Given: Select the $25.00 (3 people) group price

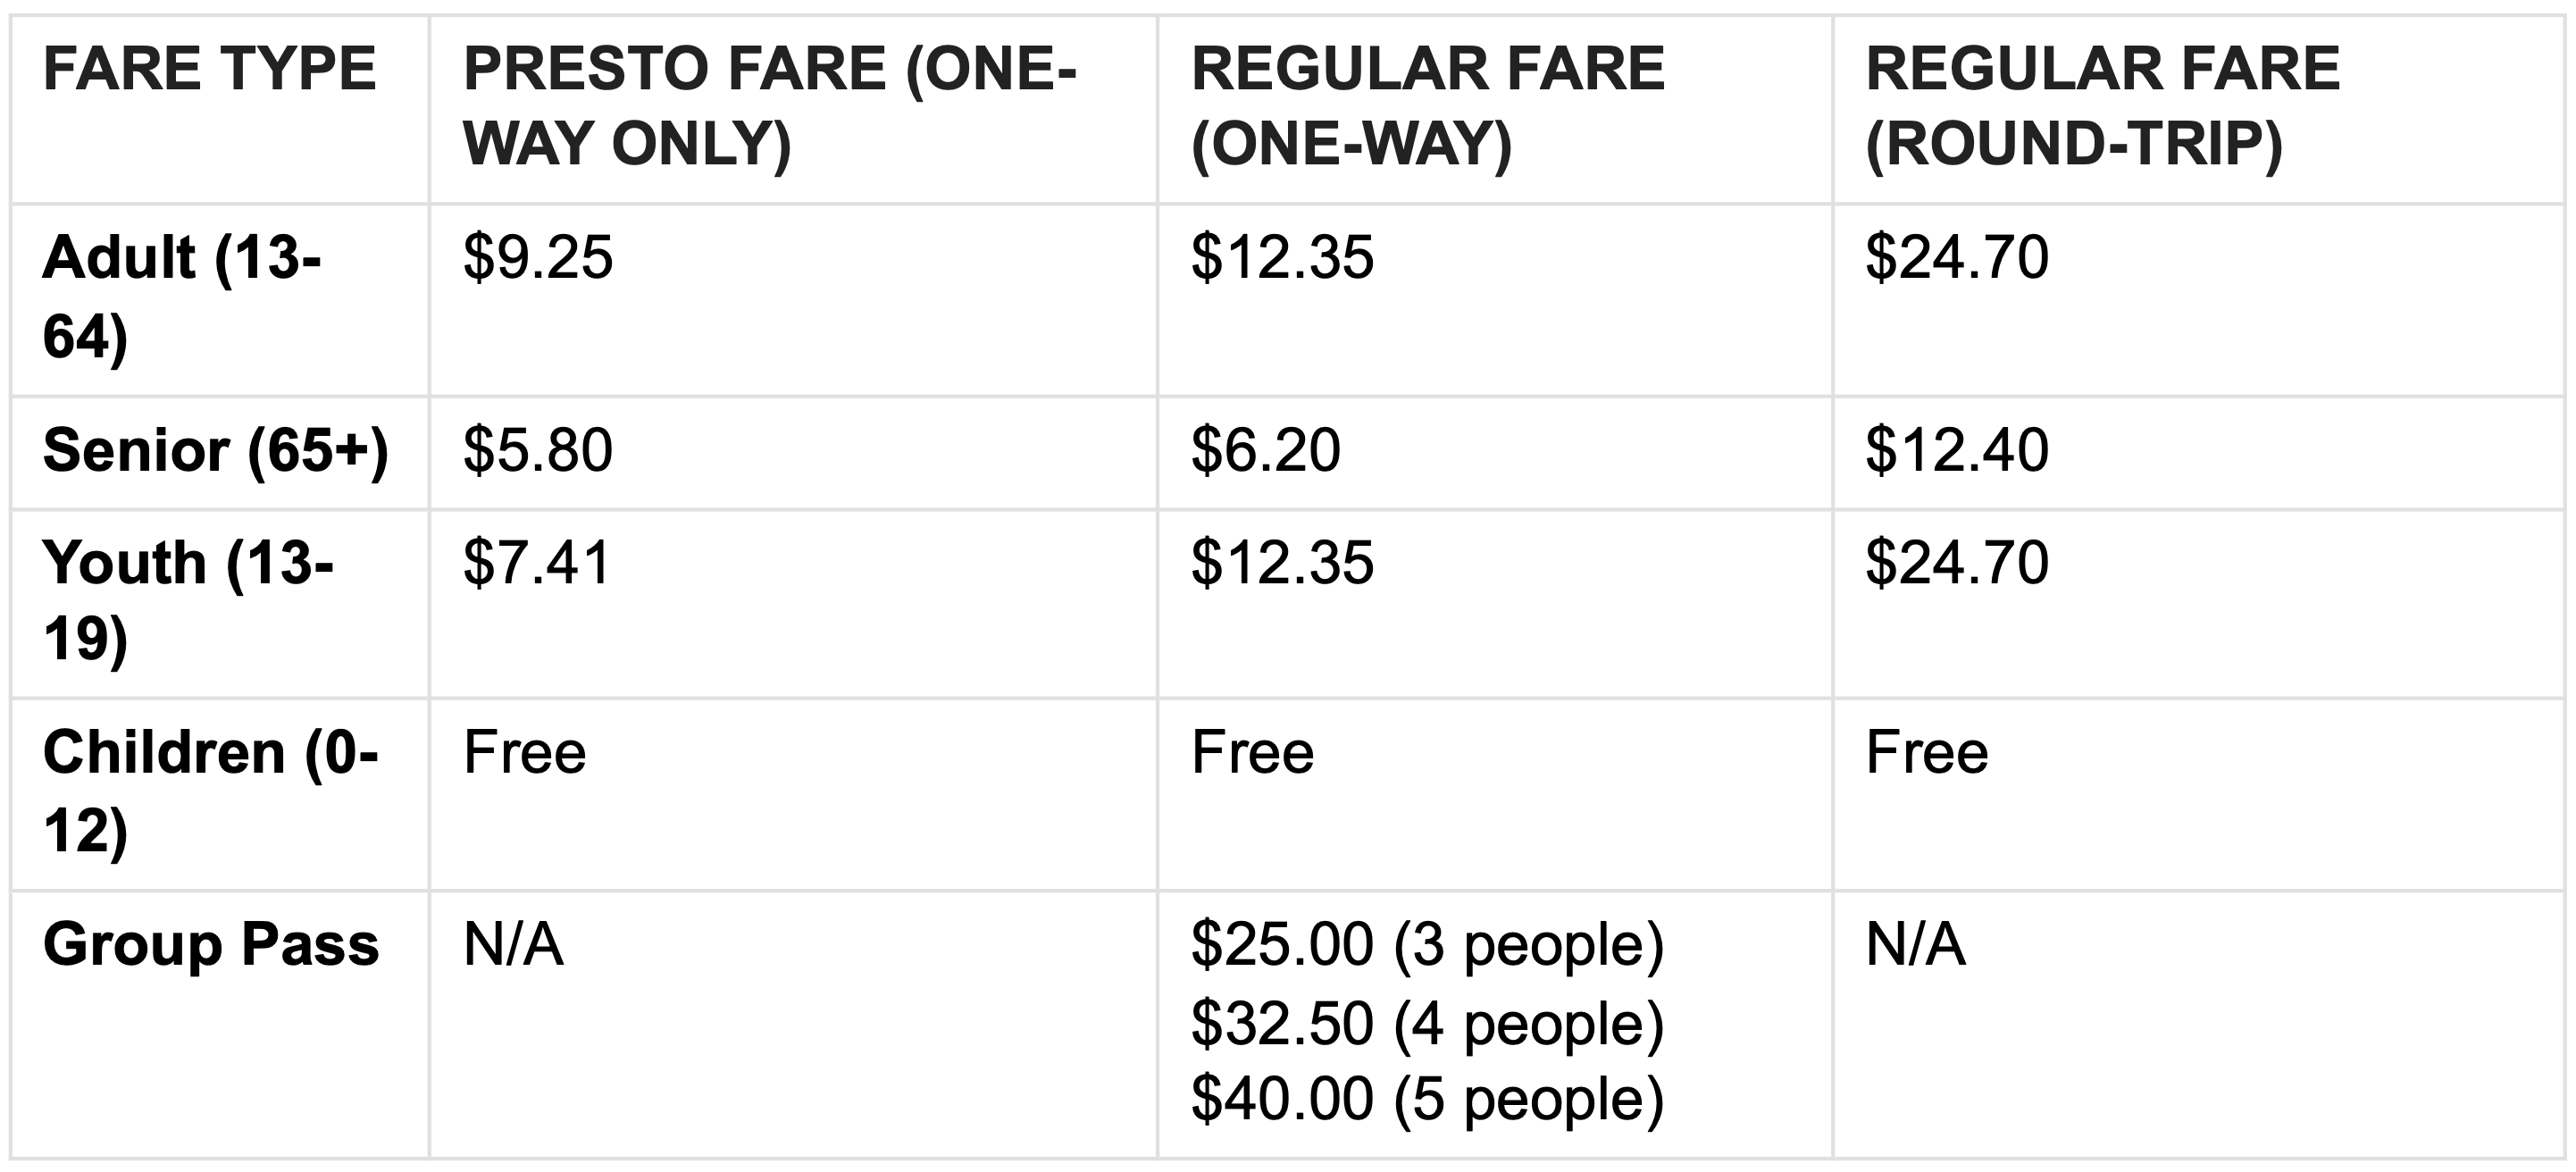Looking at the screenshot, I should (1427, 945).
